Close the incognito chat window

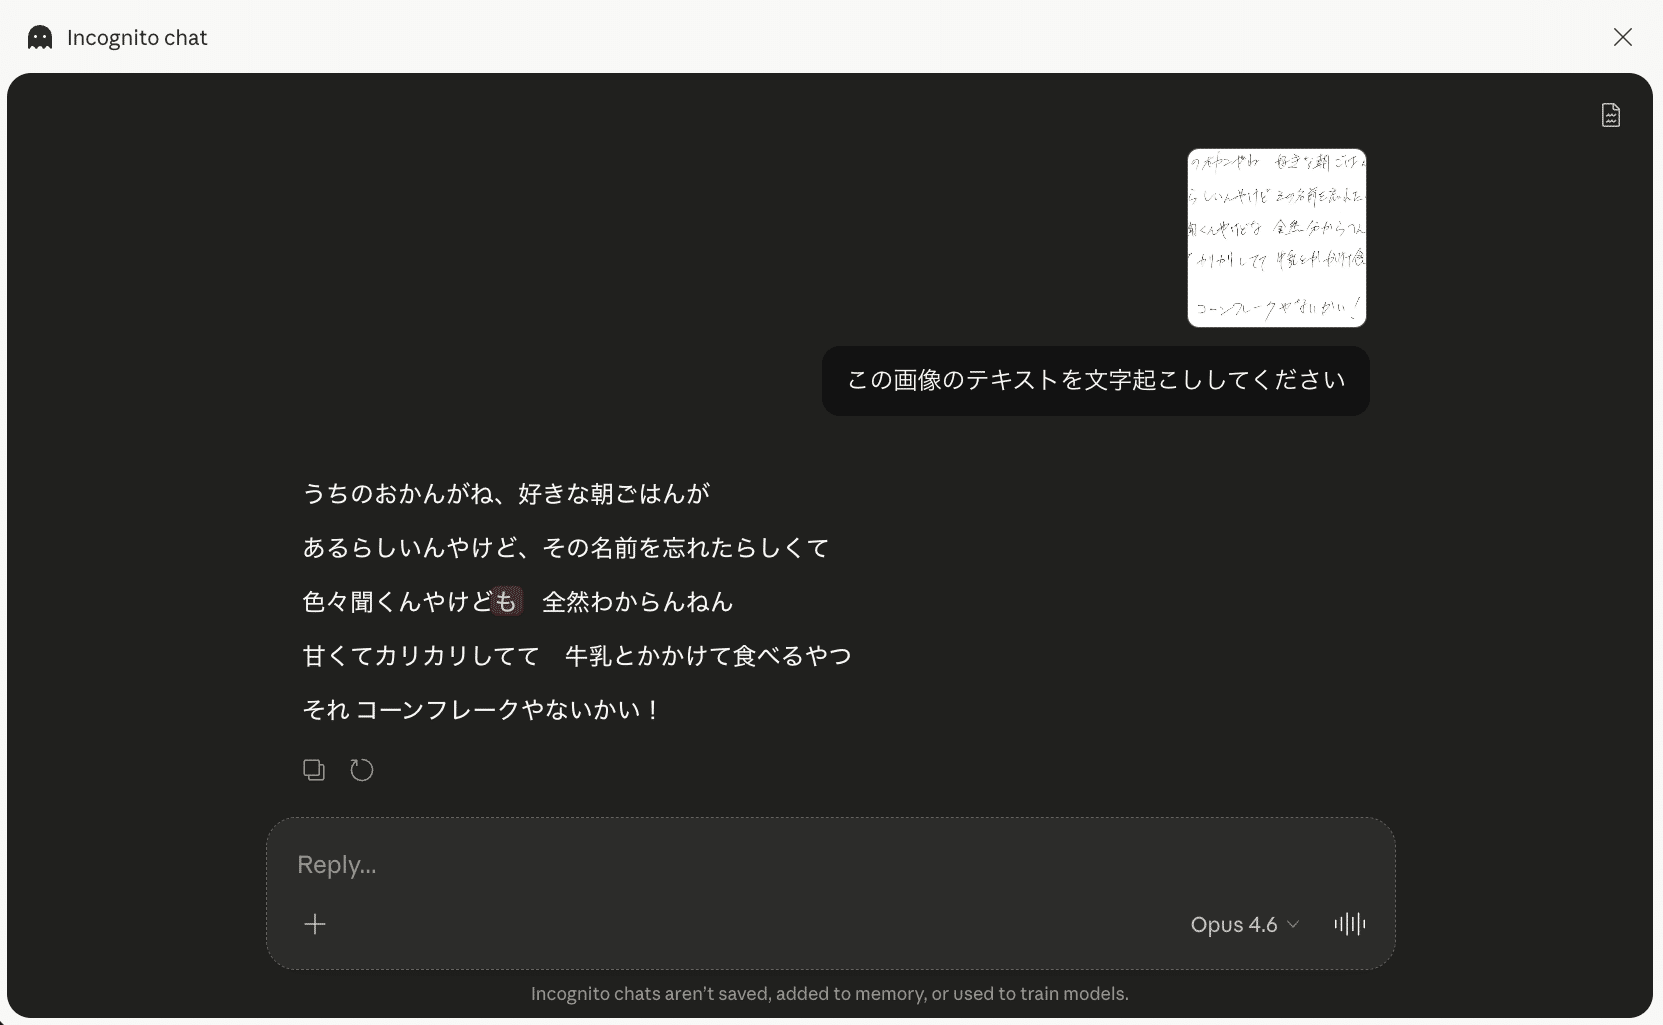pos(1622,37)
